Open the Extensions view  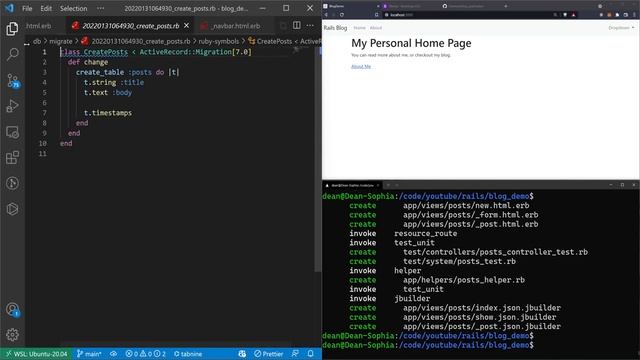coord(12,158)
